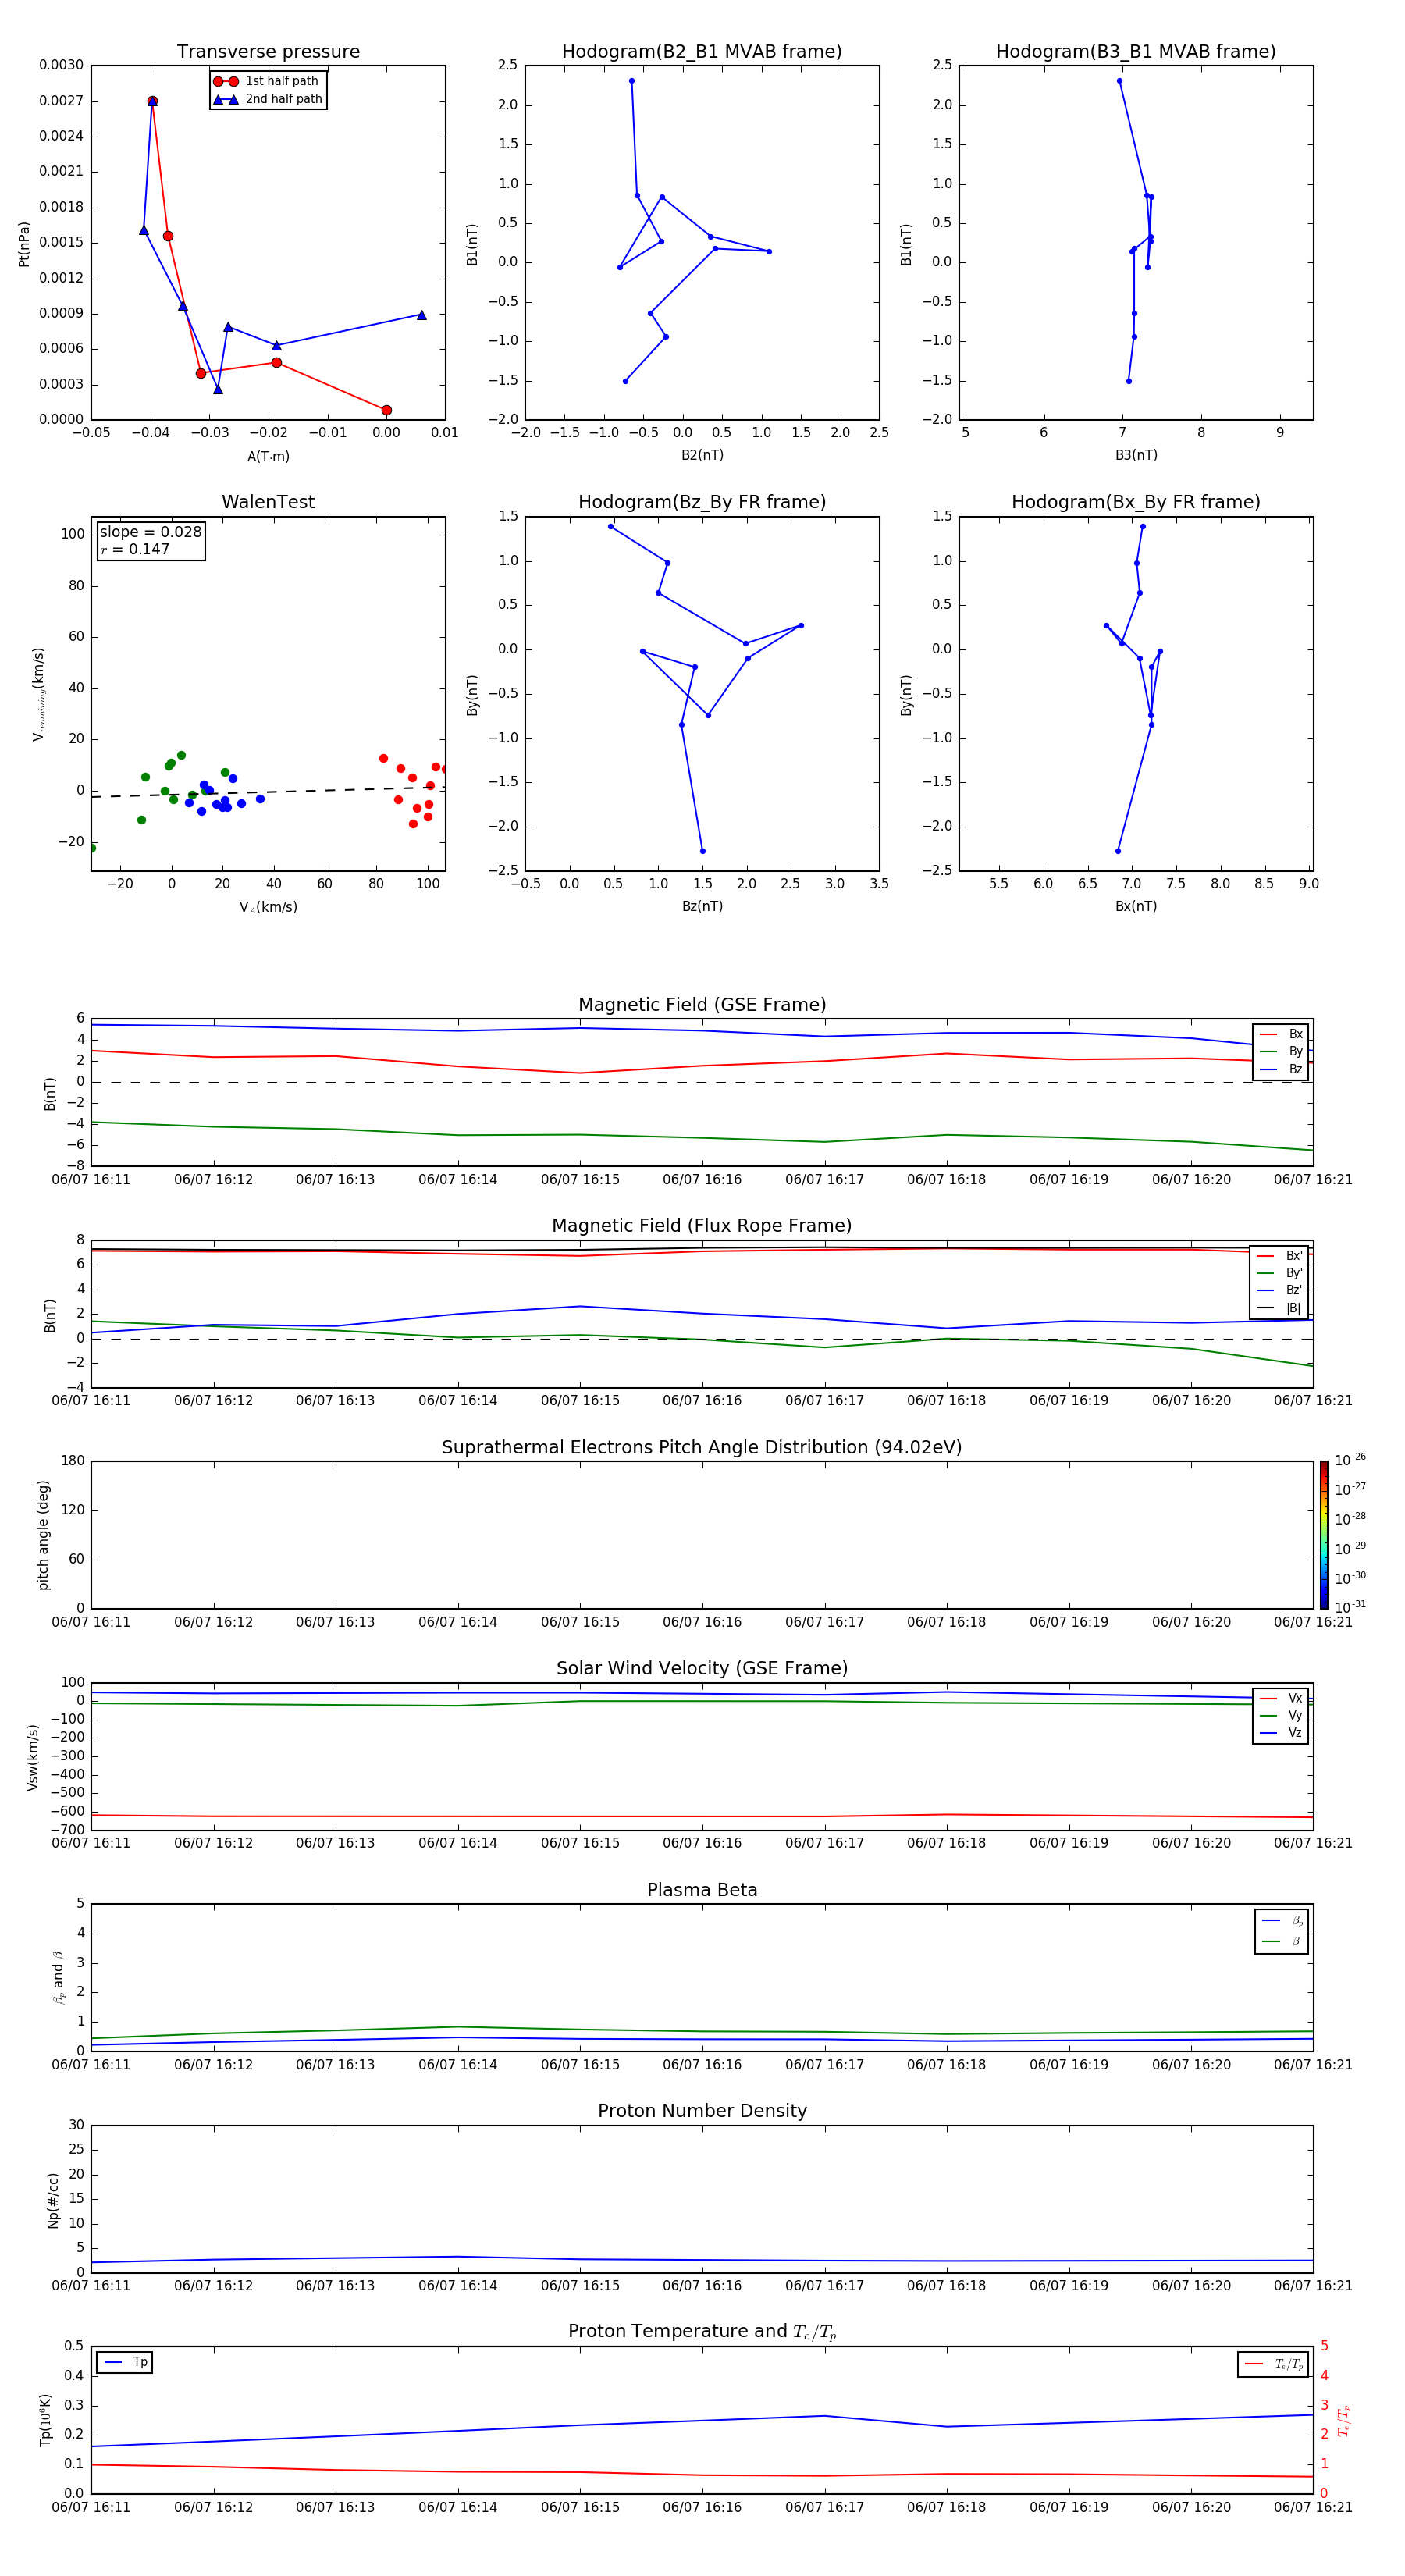Click the "Tp(10^6K)" y-axis label
This screenshot has height=2576, width=1405.
(45, 2420)
